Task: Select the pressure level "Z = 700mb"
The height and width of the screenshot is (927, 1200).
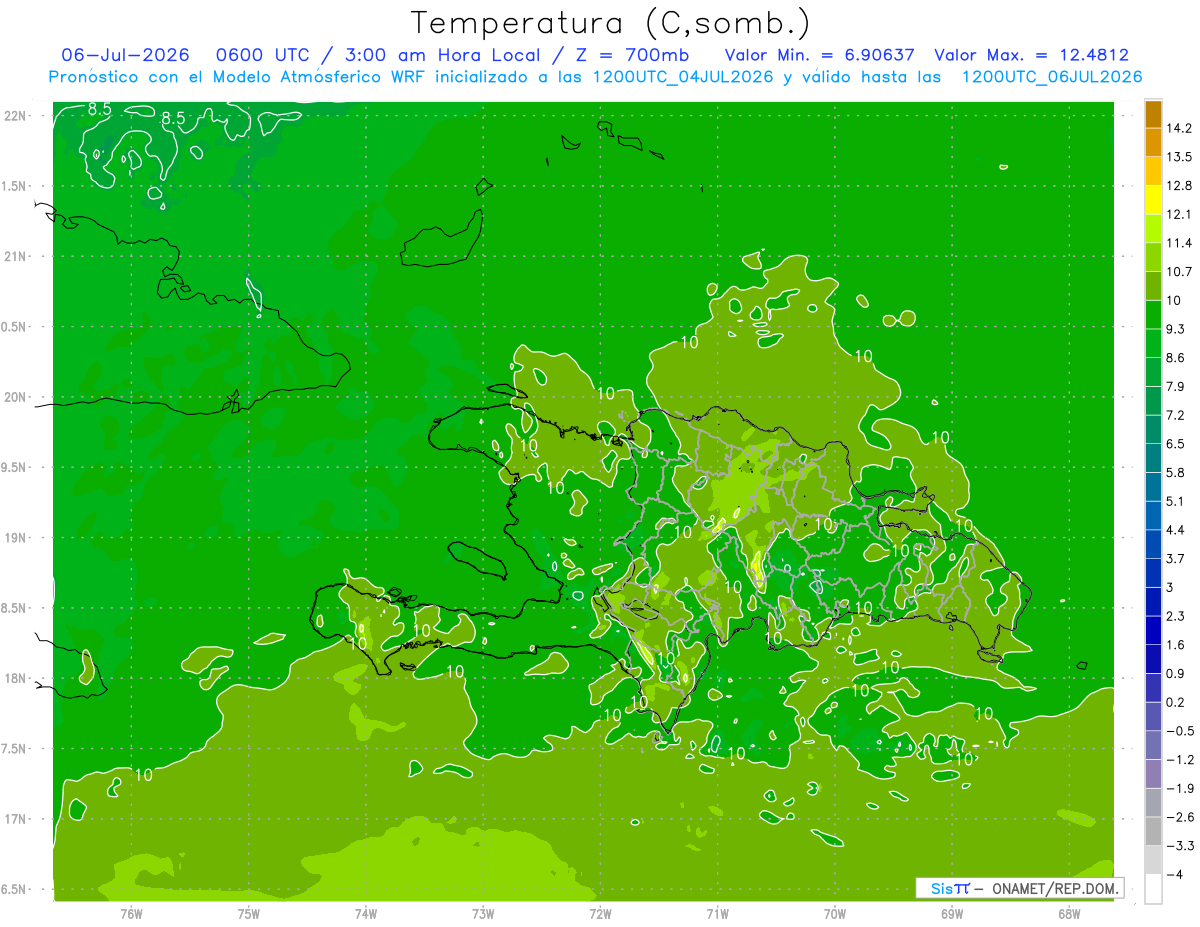Action: click(x=634, y=55)
